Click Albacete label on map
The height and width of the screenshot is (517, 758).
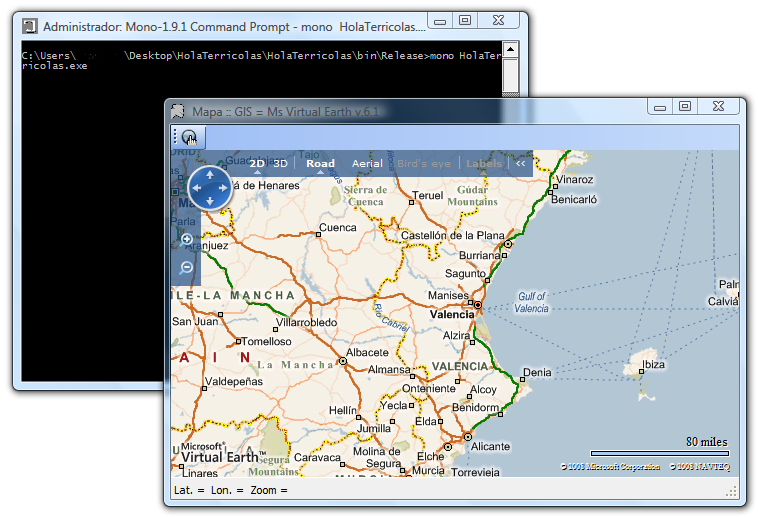pyautogui.click(x=367, y=353)
